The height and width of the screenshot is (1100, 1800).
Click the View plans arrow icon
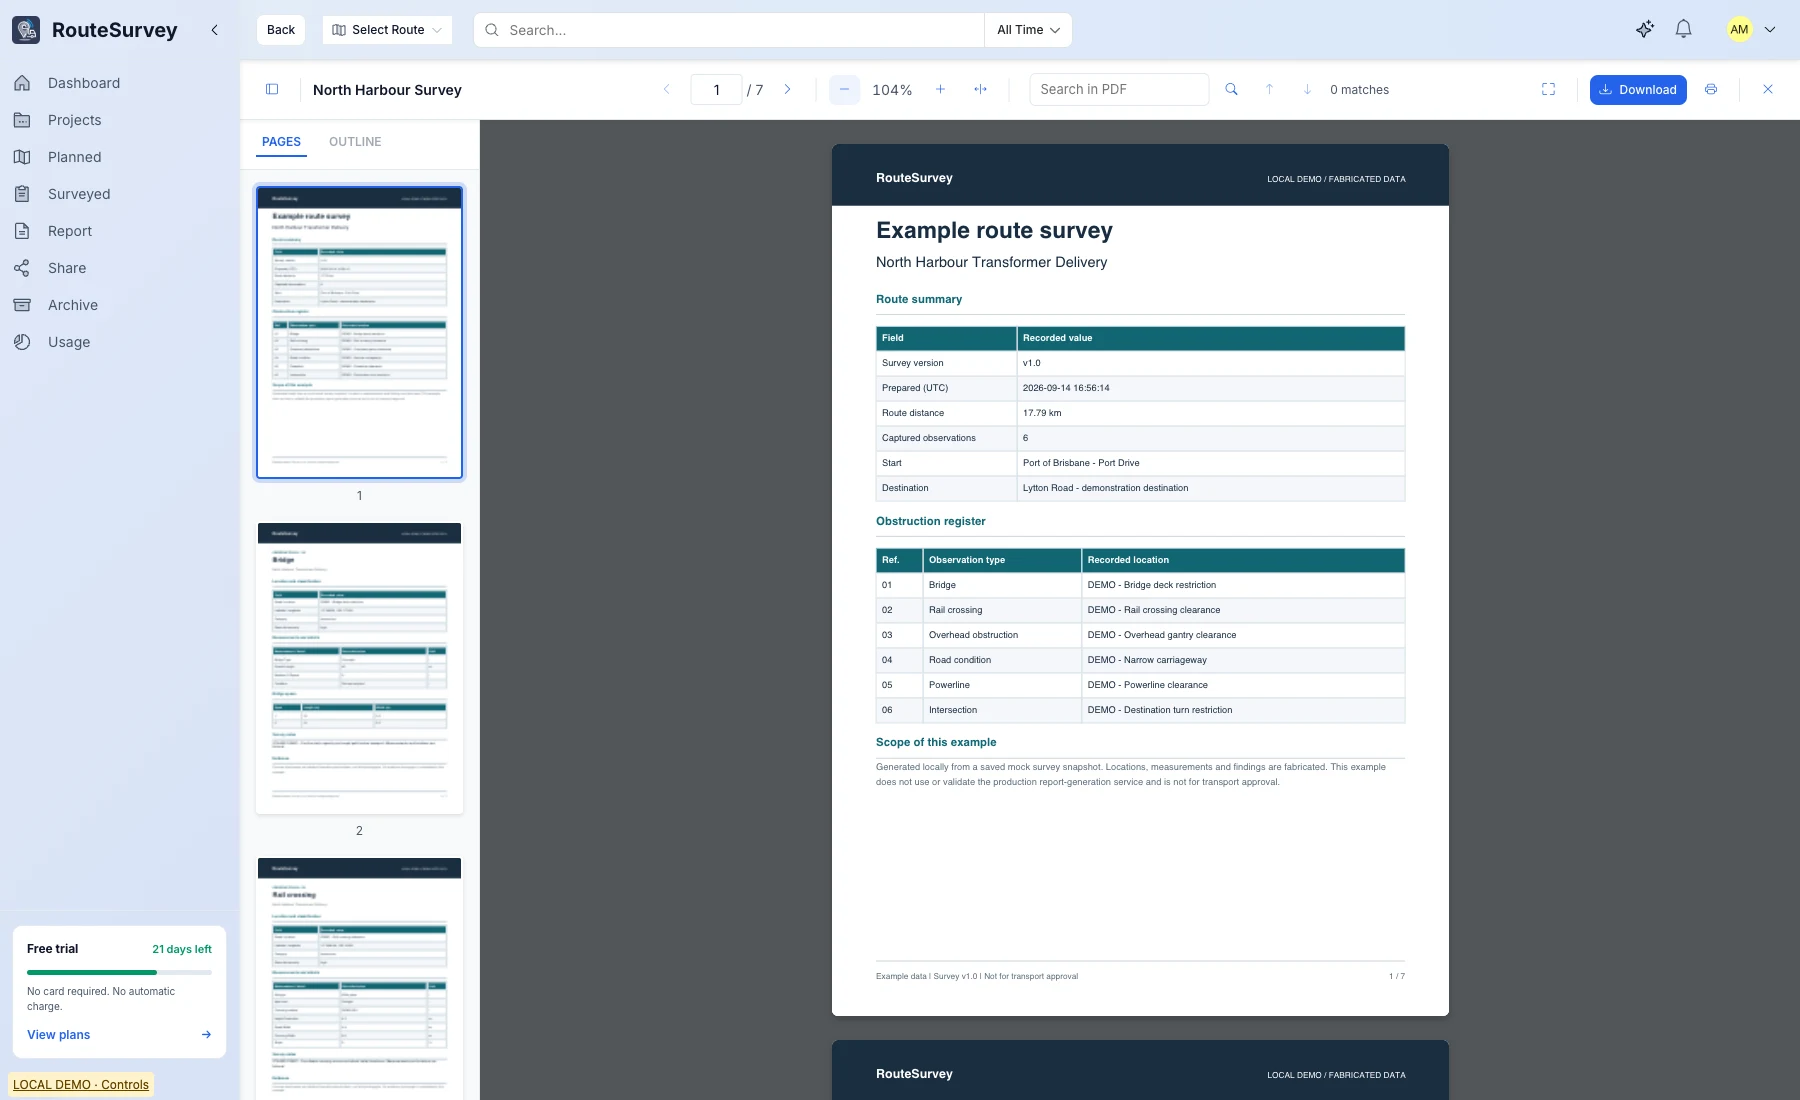tap(206, 1035)
